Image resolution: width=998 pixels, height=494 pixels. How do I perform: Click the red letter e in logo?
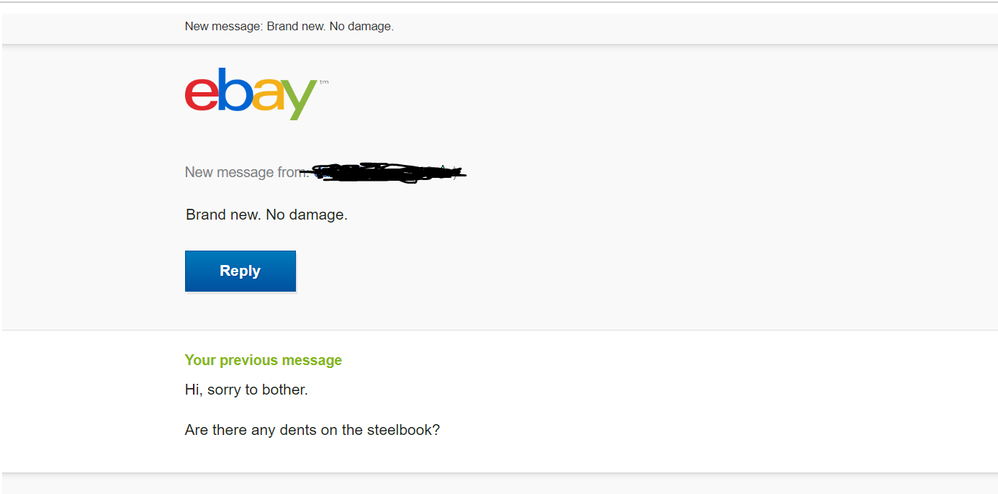coord(200,95)
